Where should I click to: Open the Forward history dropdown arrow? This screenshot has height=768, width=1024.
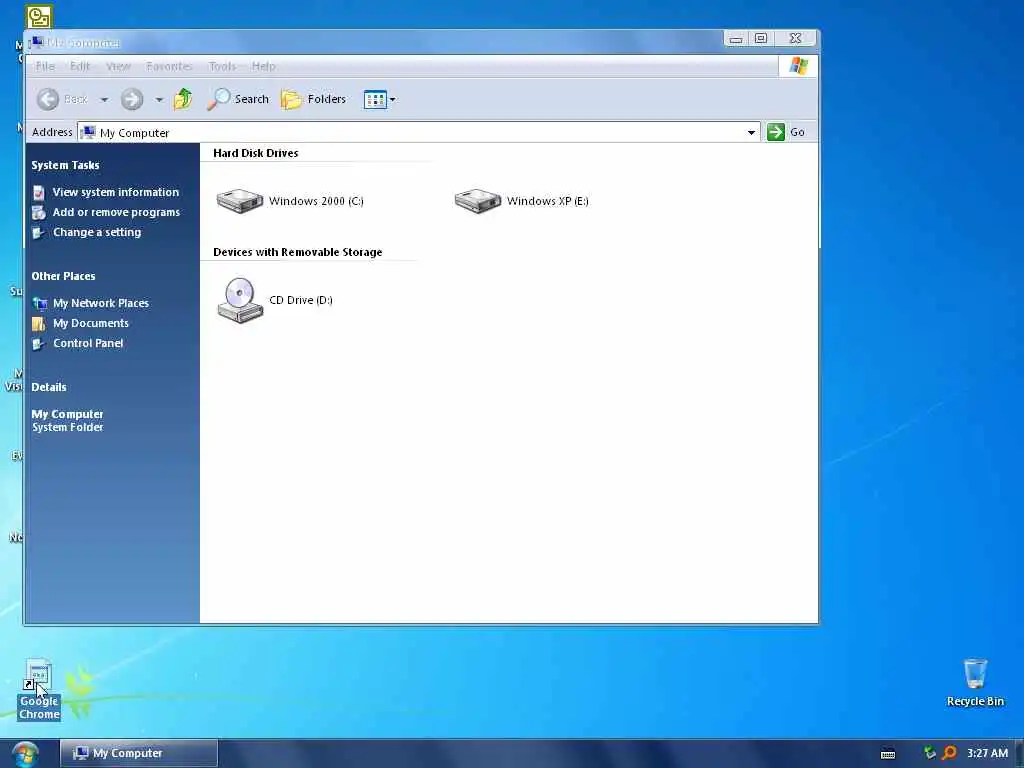click(x=159, y=100)
